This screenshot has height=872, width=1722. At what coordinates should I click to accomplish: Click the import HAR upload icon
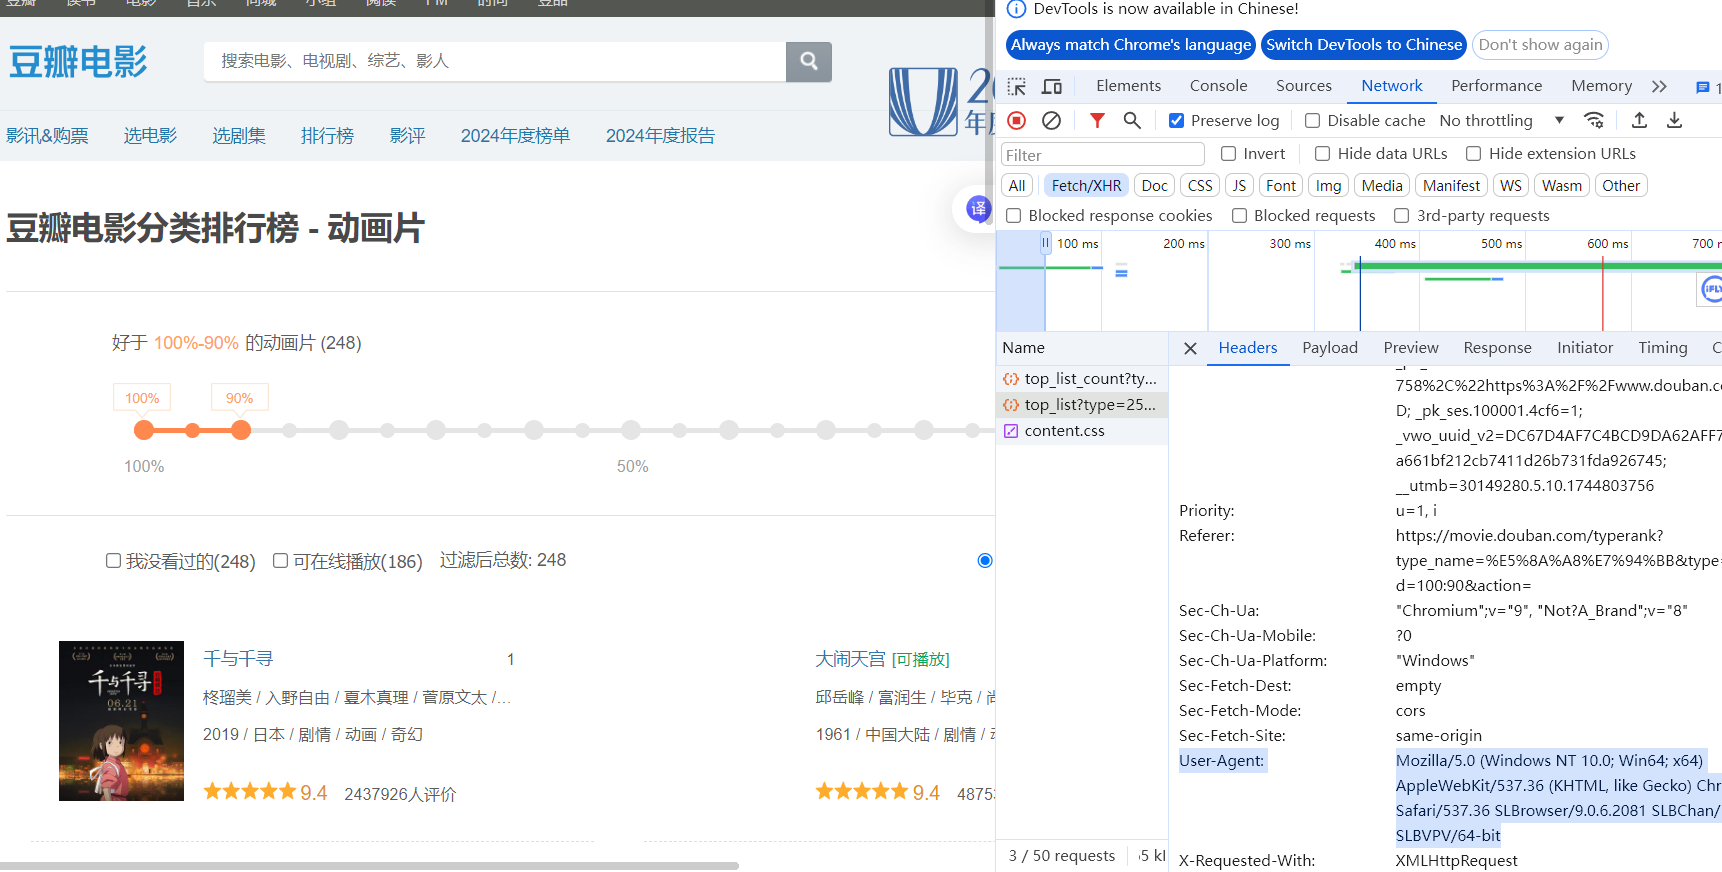click(1639, 121)
